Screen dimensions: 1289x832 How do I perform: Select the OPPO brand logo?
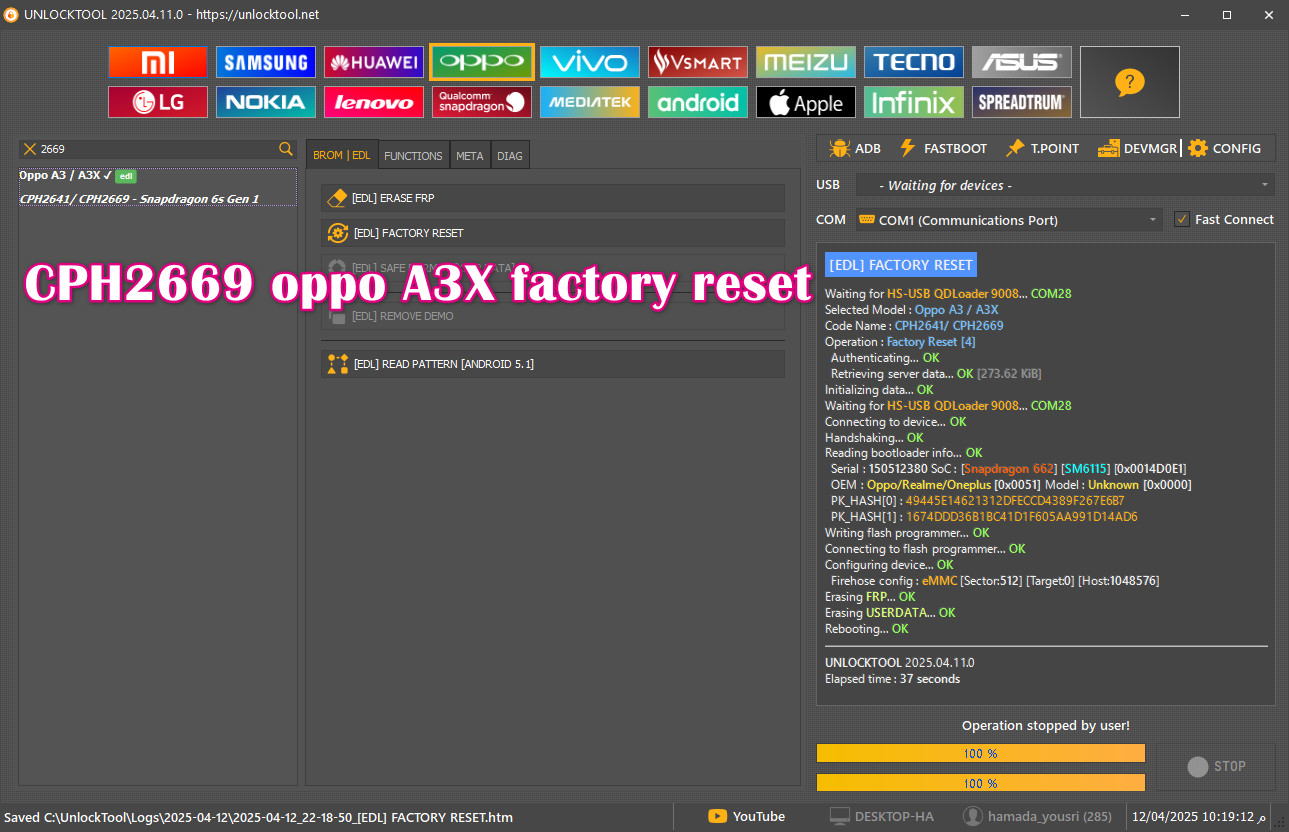482,62
